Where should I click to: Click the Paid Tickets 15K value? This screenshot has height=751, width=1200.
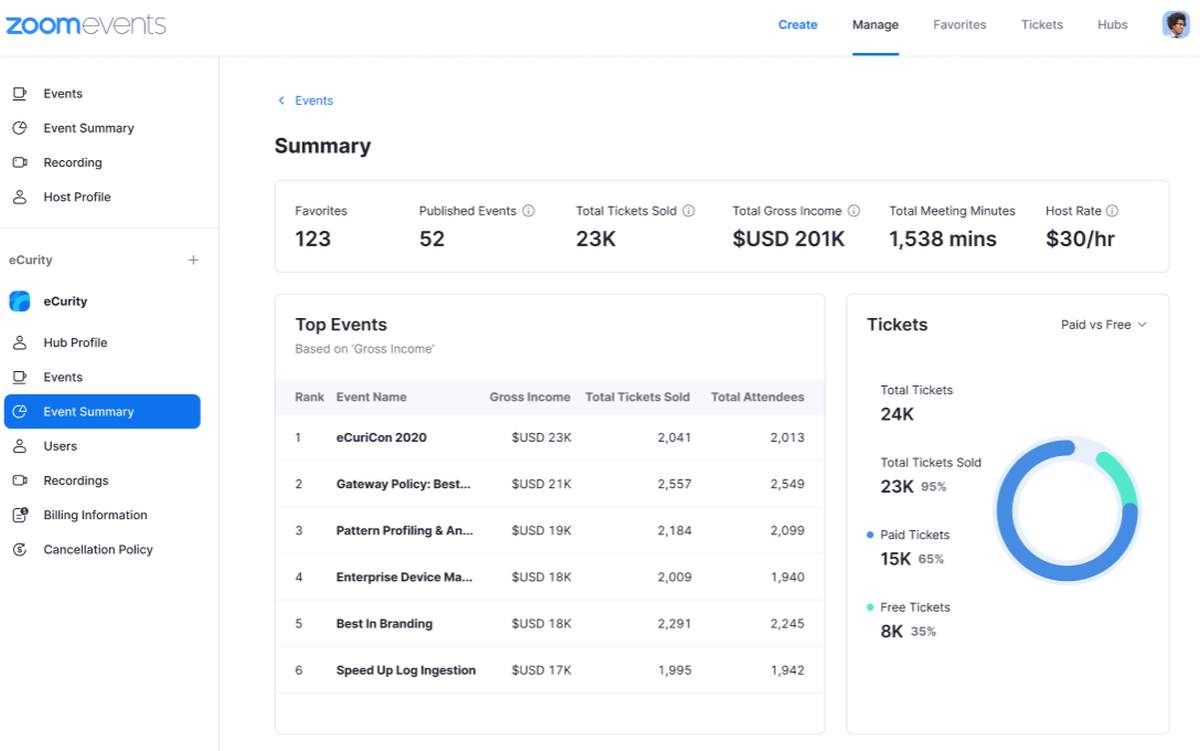895,559
